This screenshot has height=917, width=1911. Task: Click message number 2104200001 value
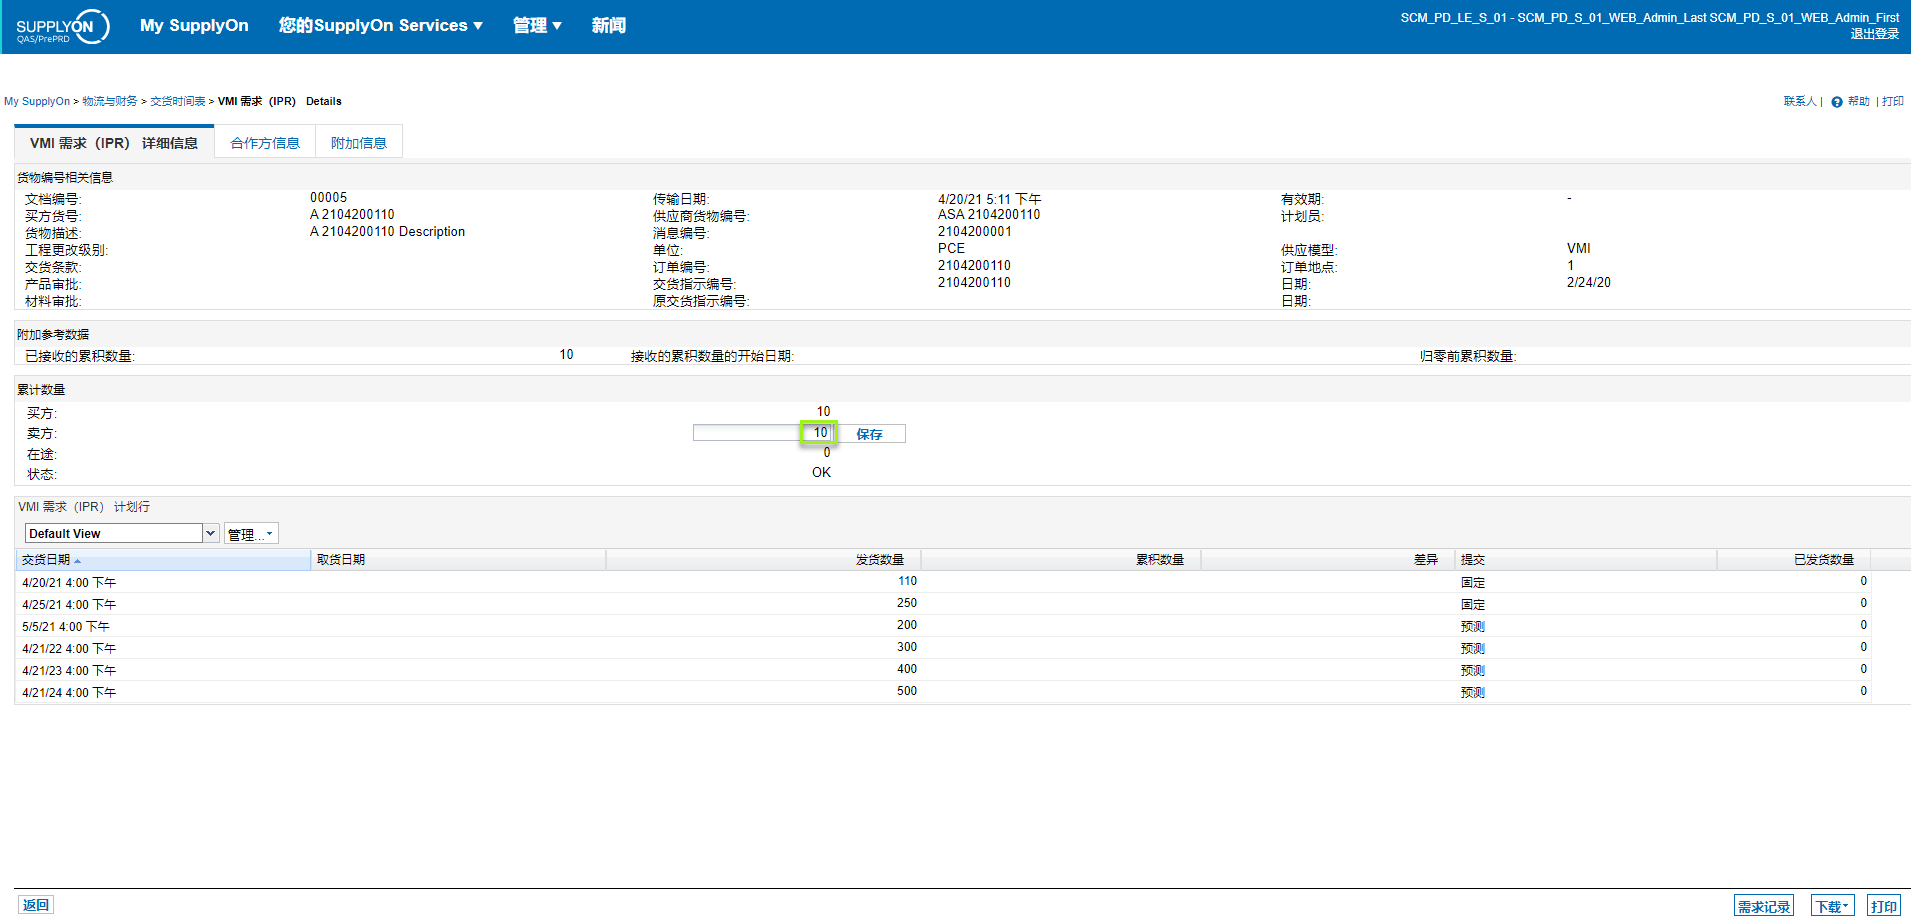point(975,232)
